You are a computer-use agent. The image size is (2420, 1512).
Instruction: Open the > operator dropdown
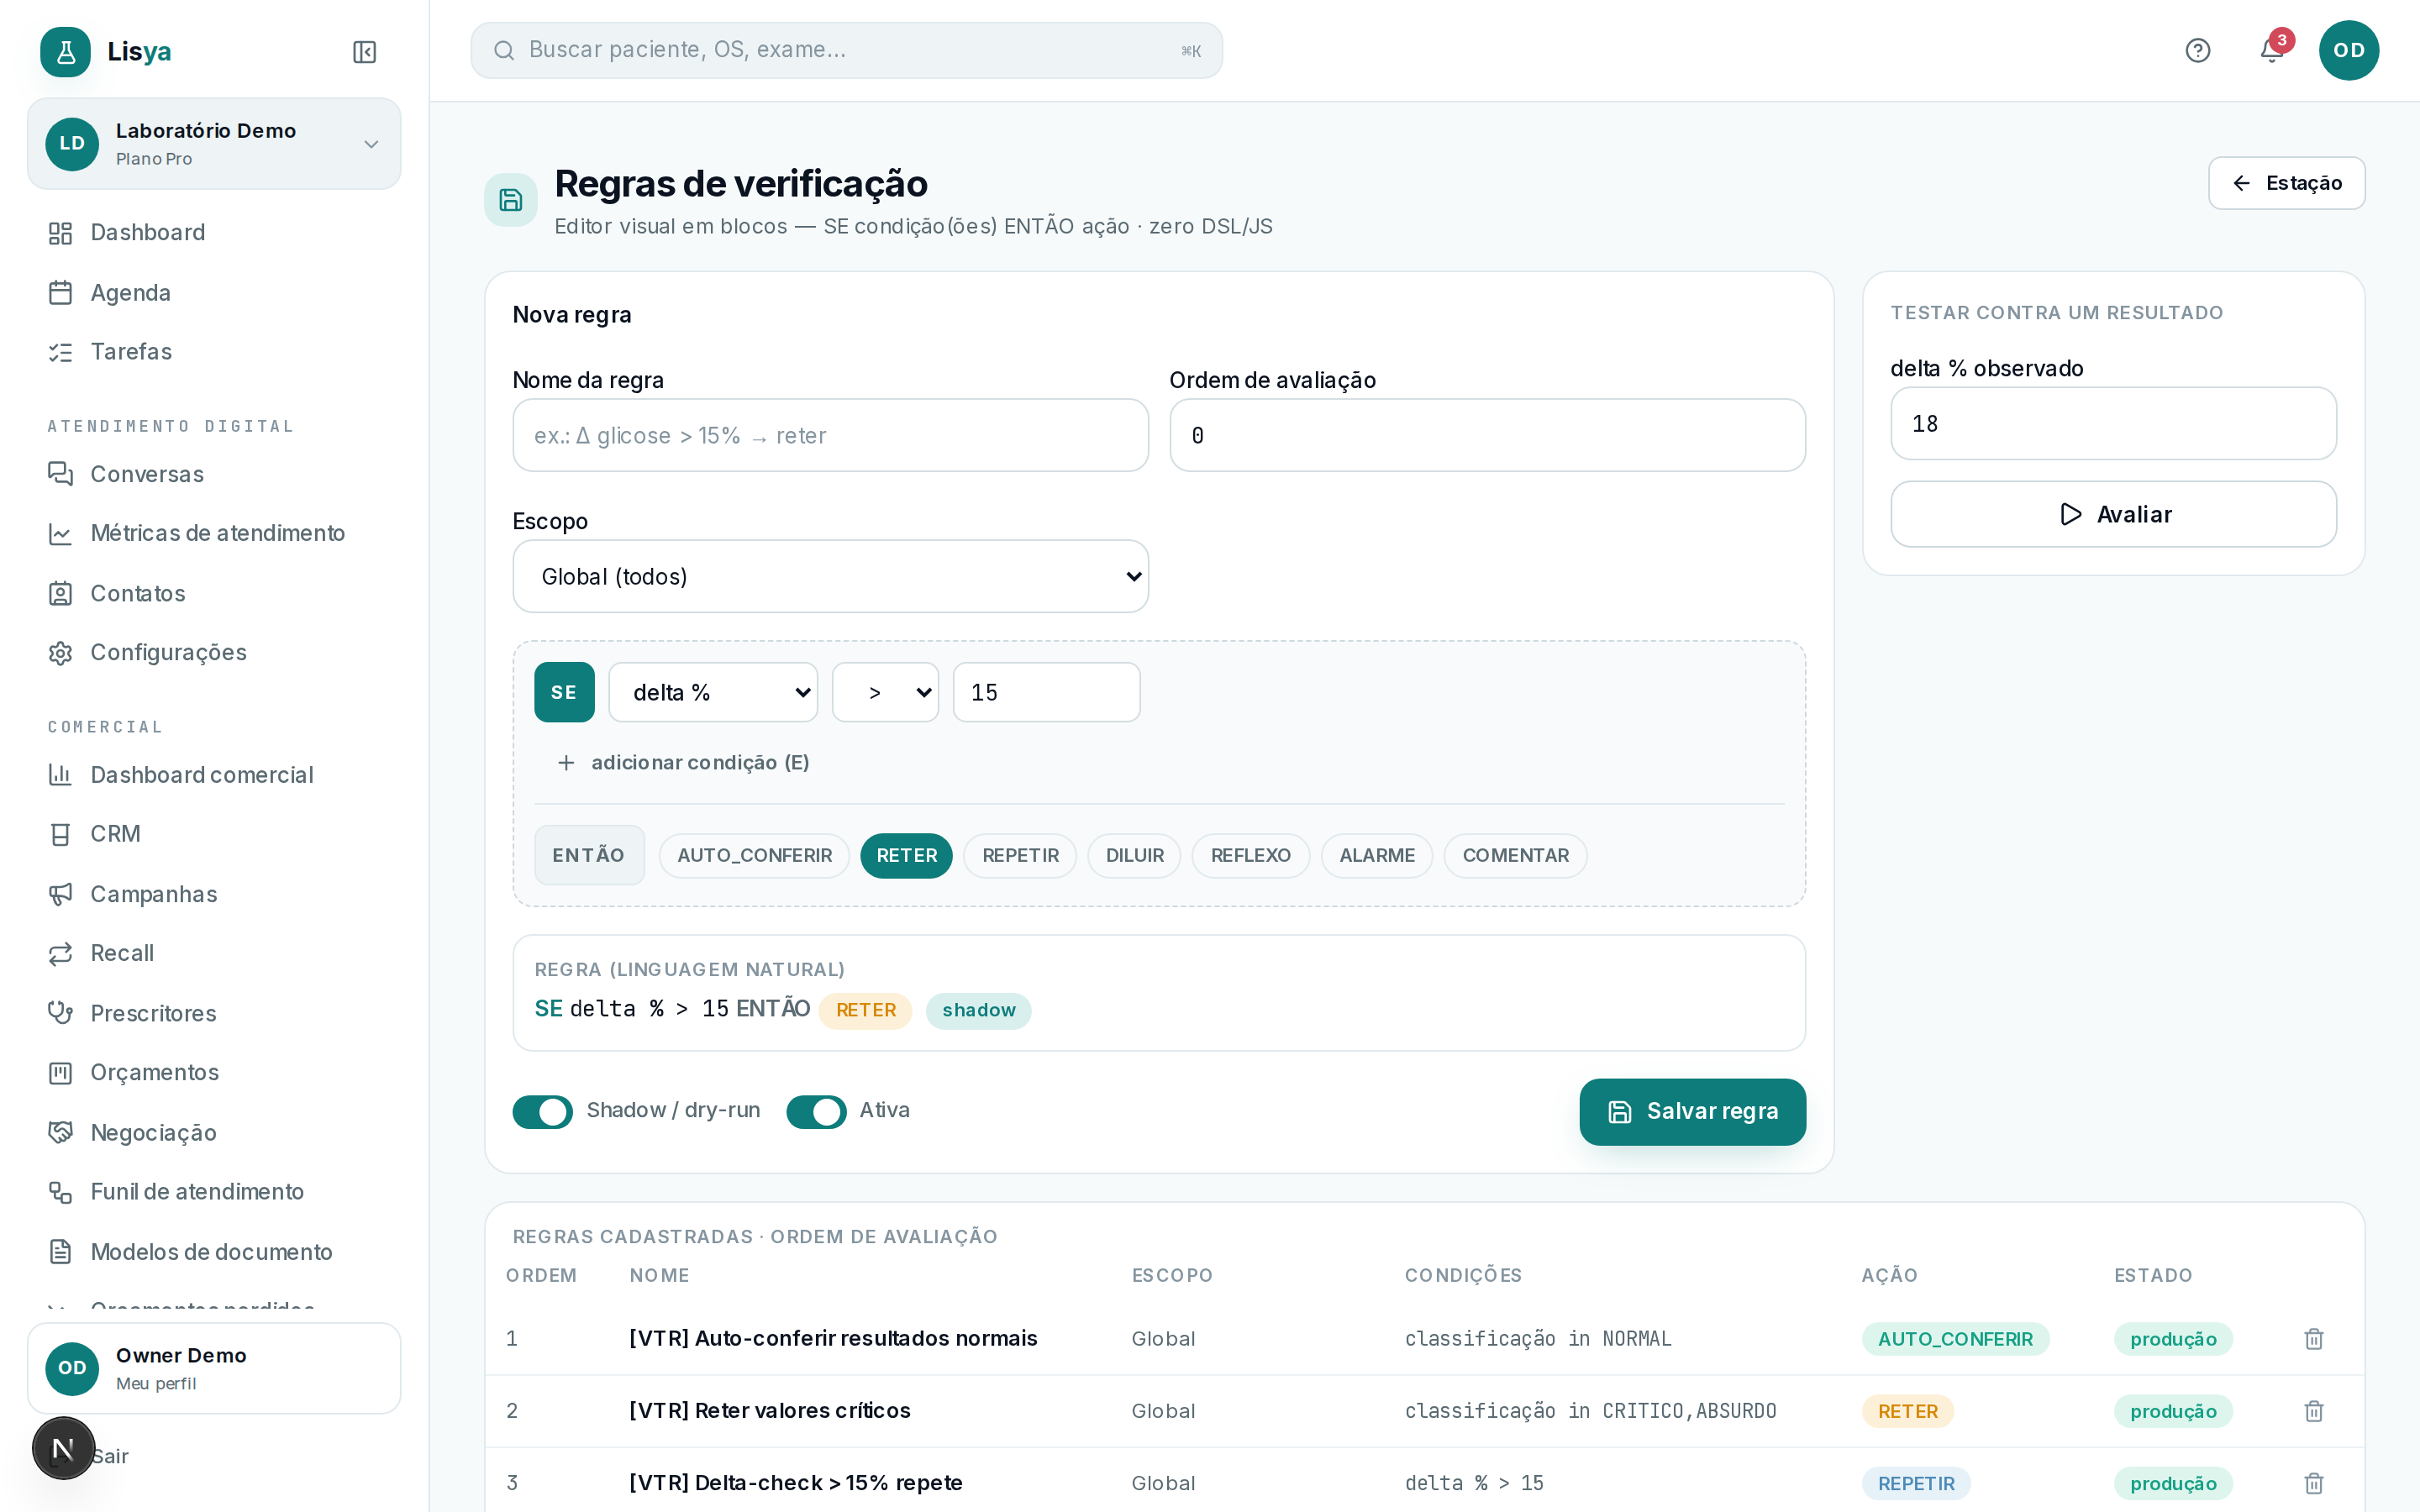pyautogui.click(x=885, y=692)
